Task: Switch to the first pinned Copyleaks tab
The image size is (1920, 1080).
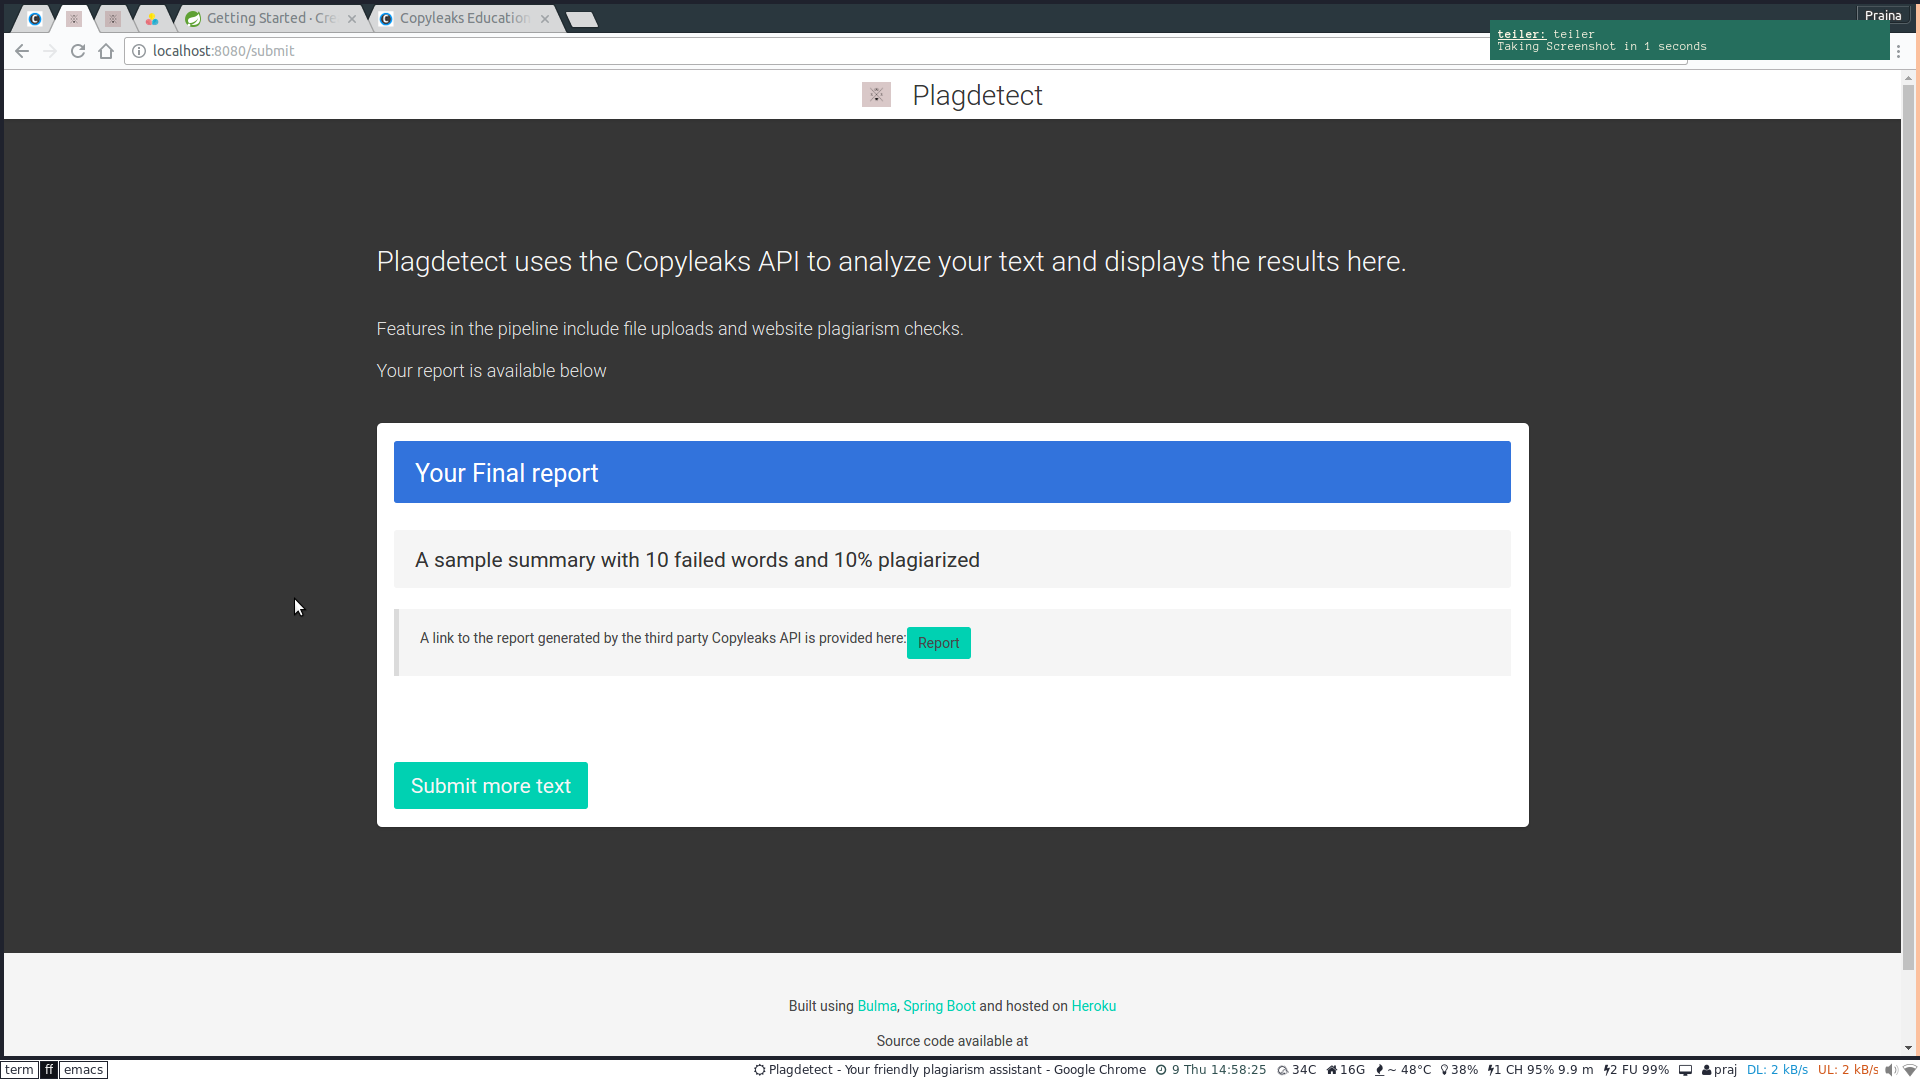Action: [x=35, y=19]
